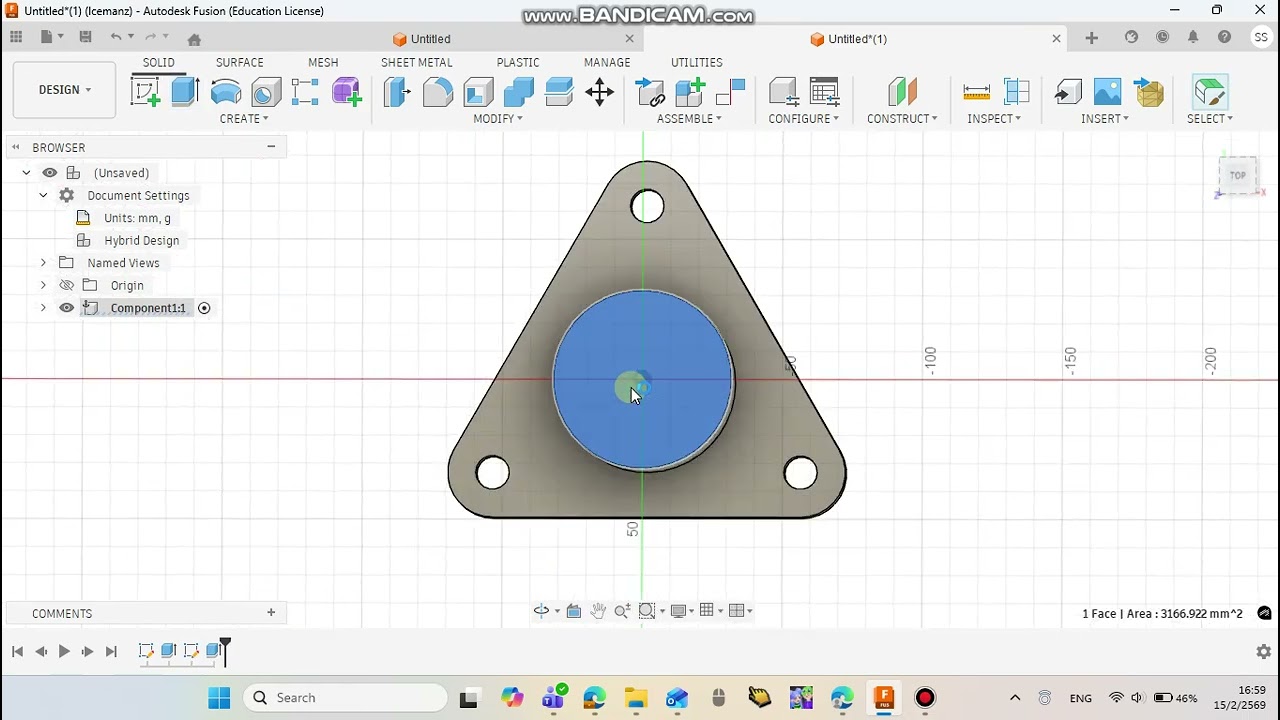Switch to the SHEET METAL tab

[x=417, y=62]
